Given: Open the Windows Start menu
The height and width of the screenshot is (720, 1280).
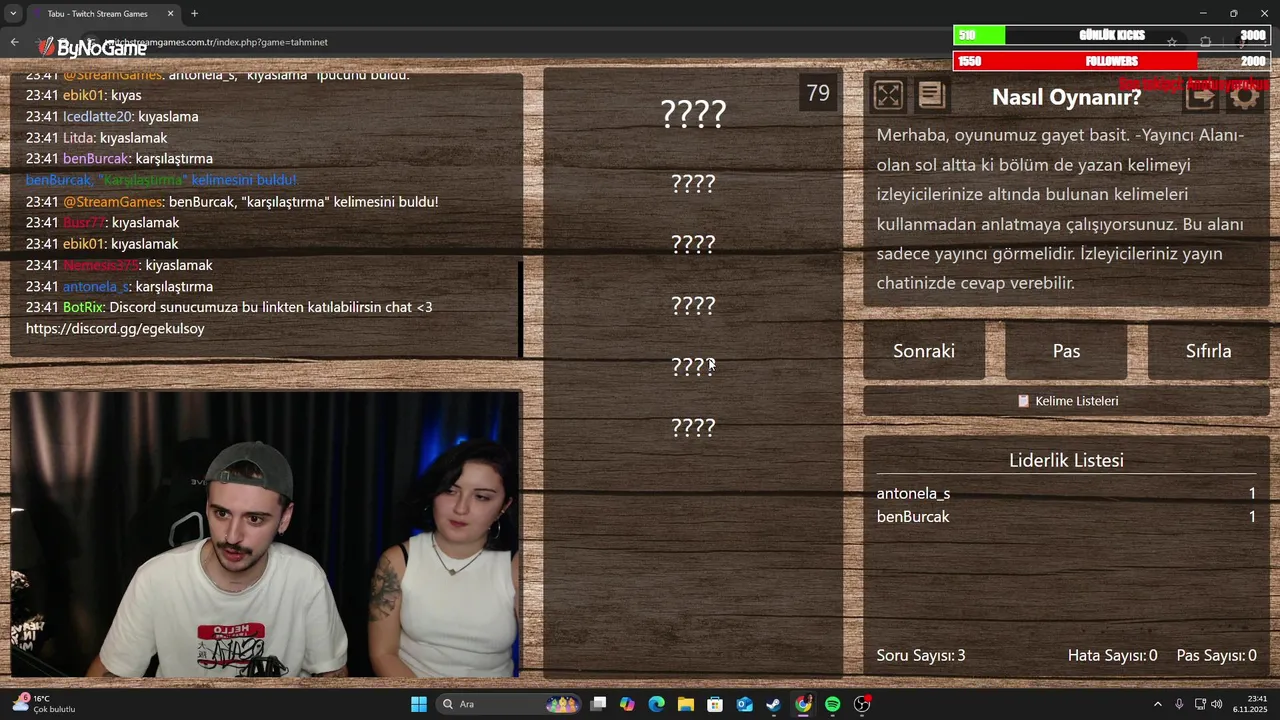Looking at the screenshot, I should pyautogui.click(x=419, y=704).
